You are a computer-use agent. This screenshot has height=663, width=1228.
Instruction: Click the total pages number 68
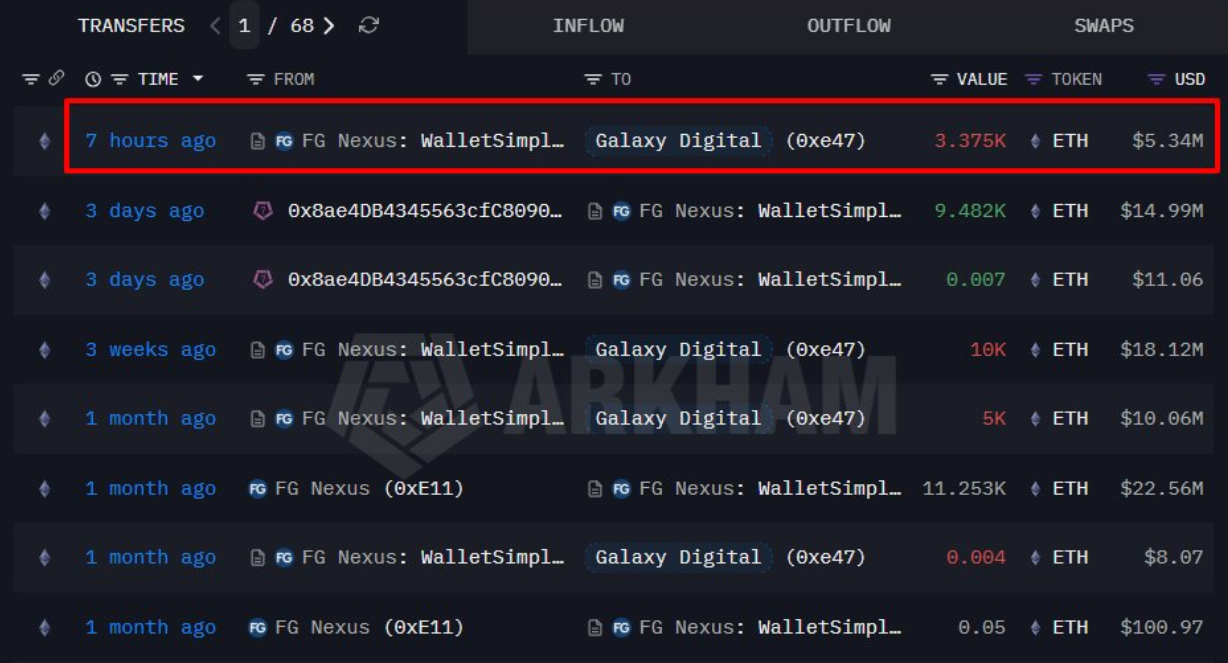click(302, 26)
